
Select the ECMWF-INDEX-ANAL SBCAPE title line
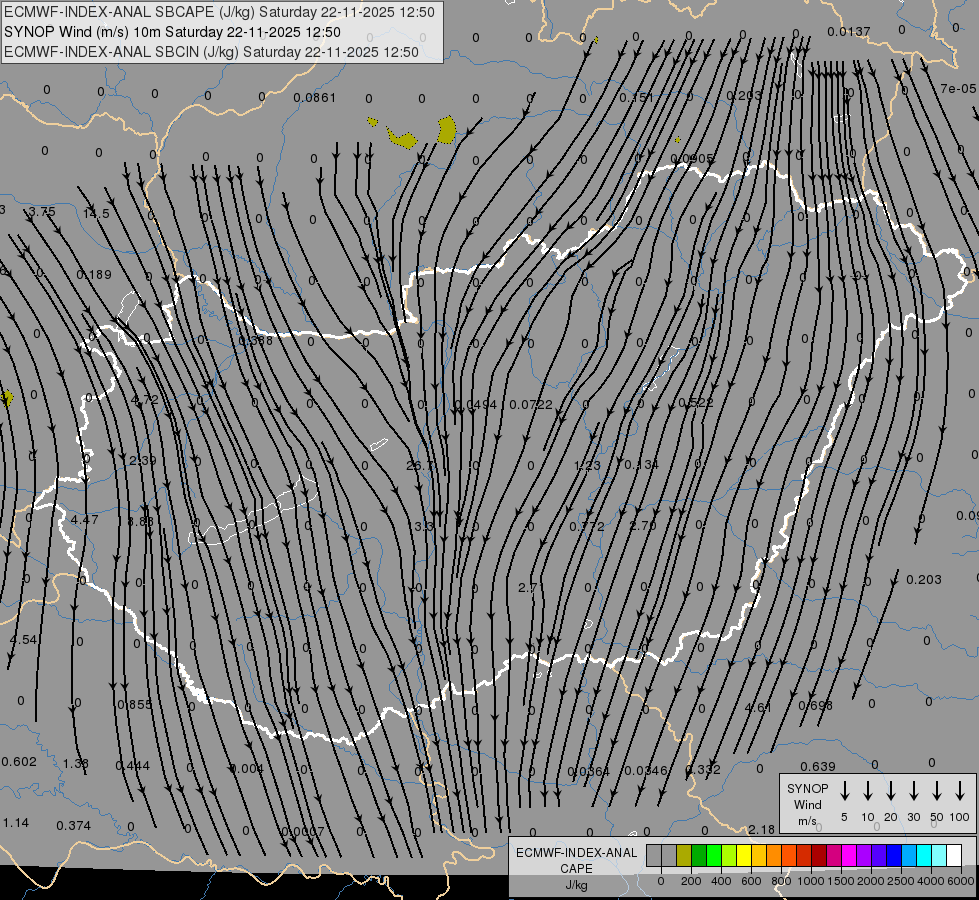(x=219, y=12)
